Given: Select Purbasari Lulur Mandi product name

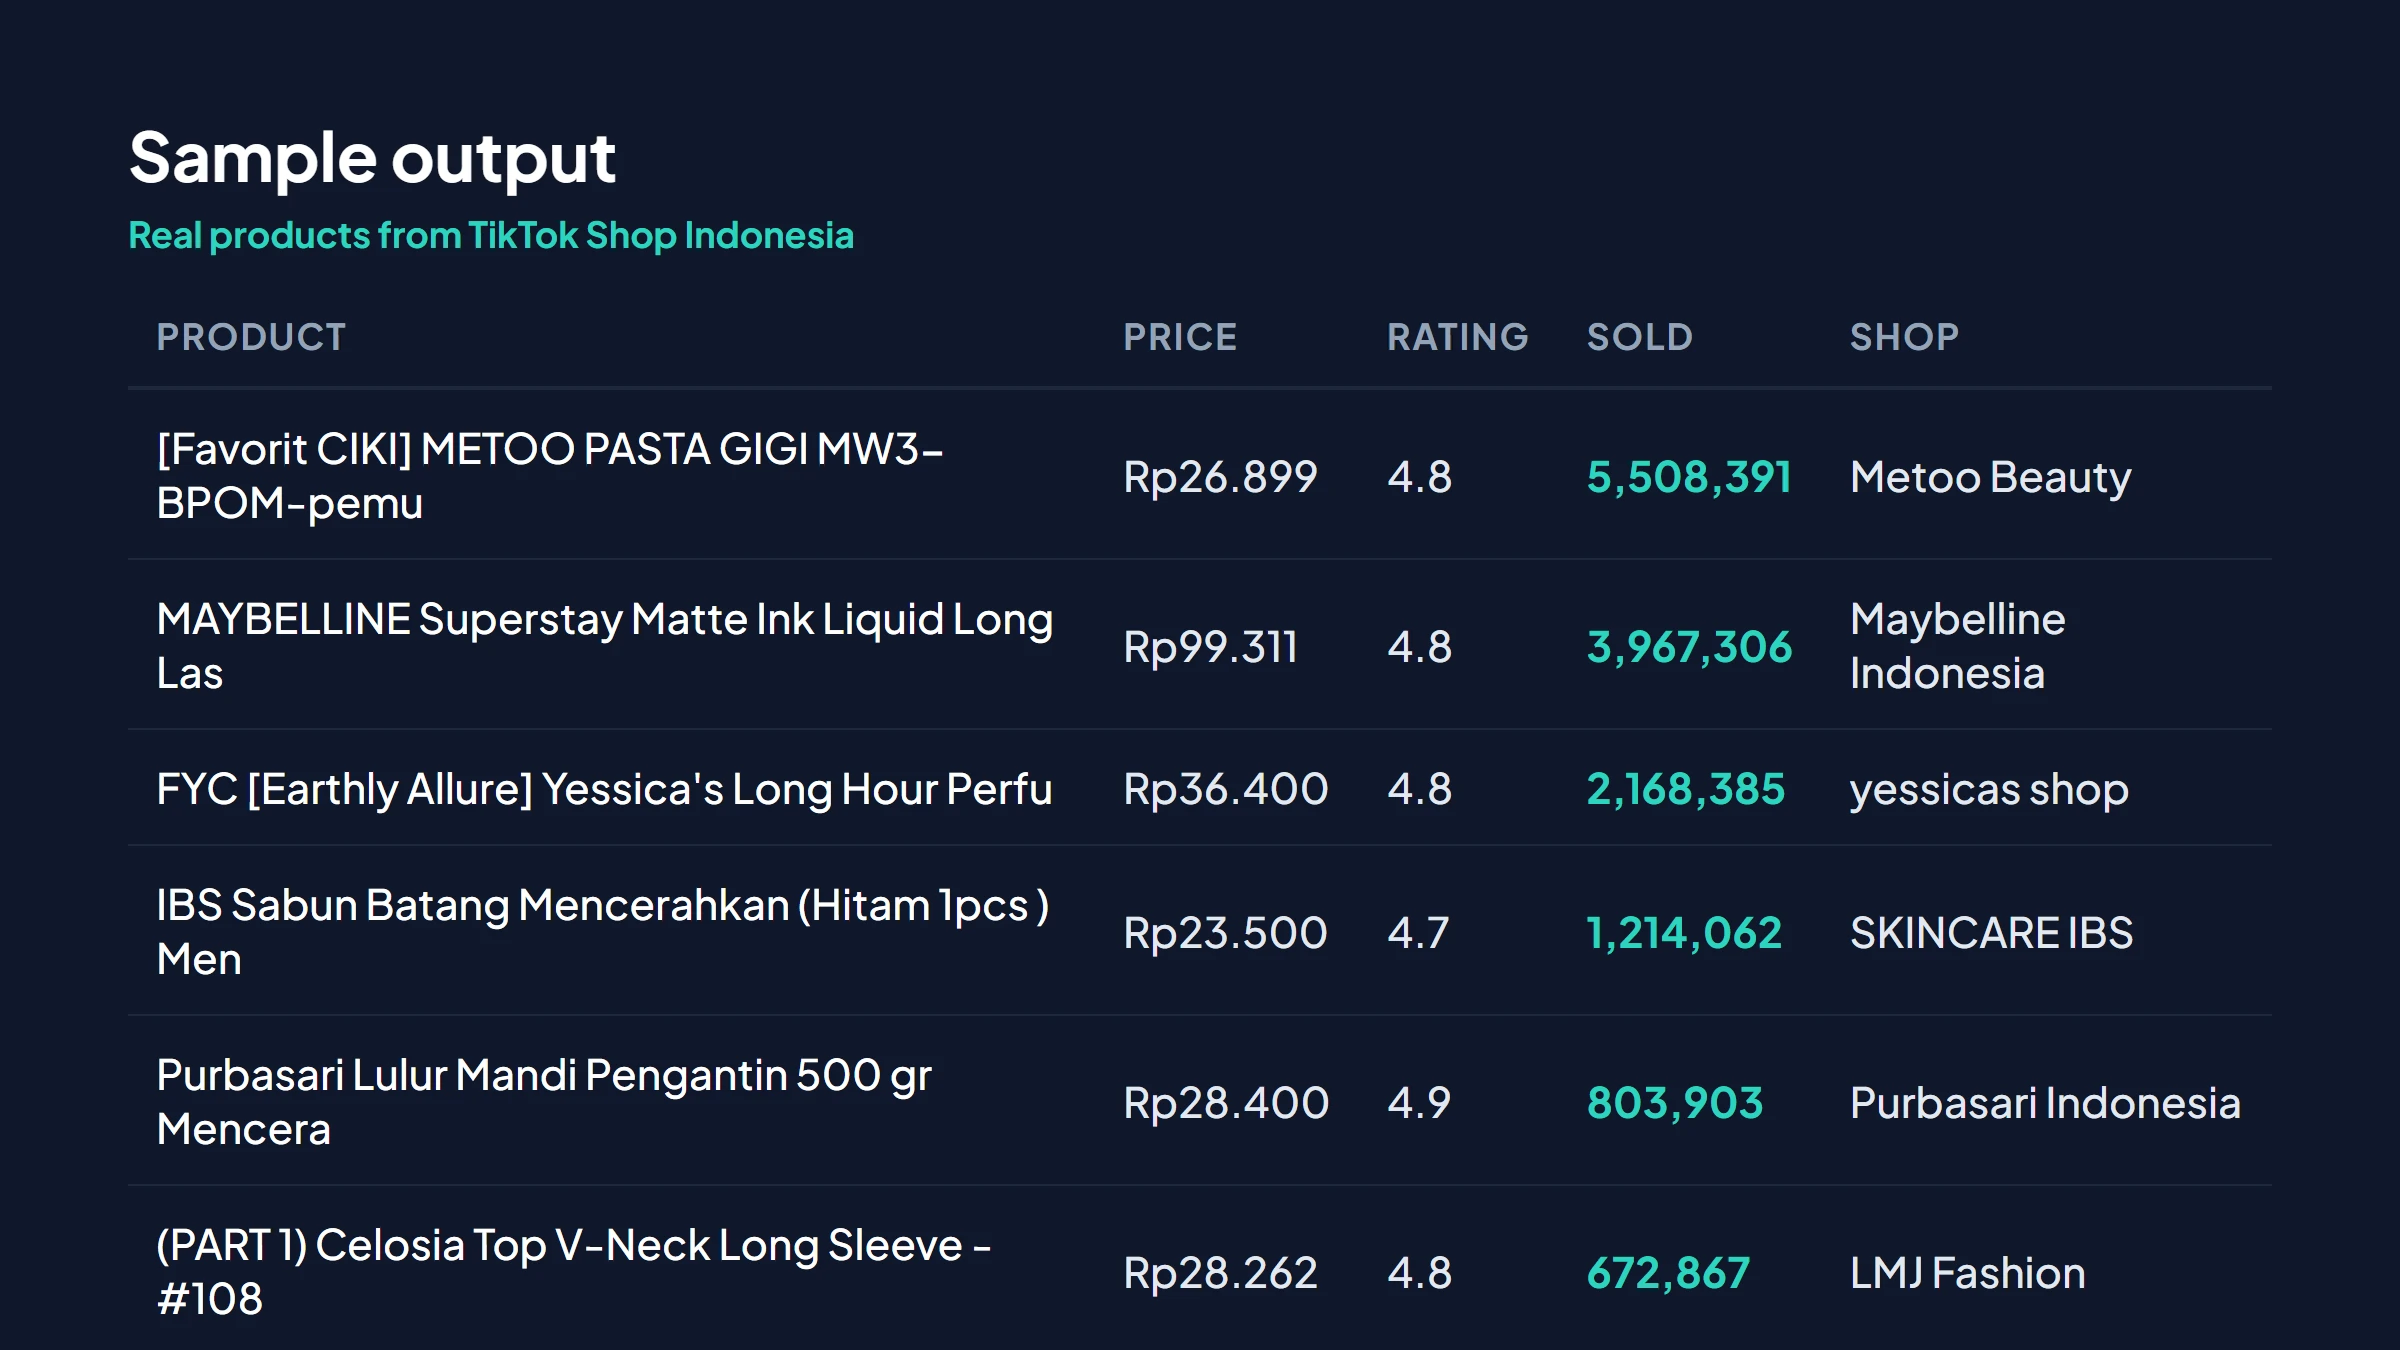Looking at the screenshot, I should pyautogui.click(x=544, y=1102).
